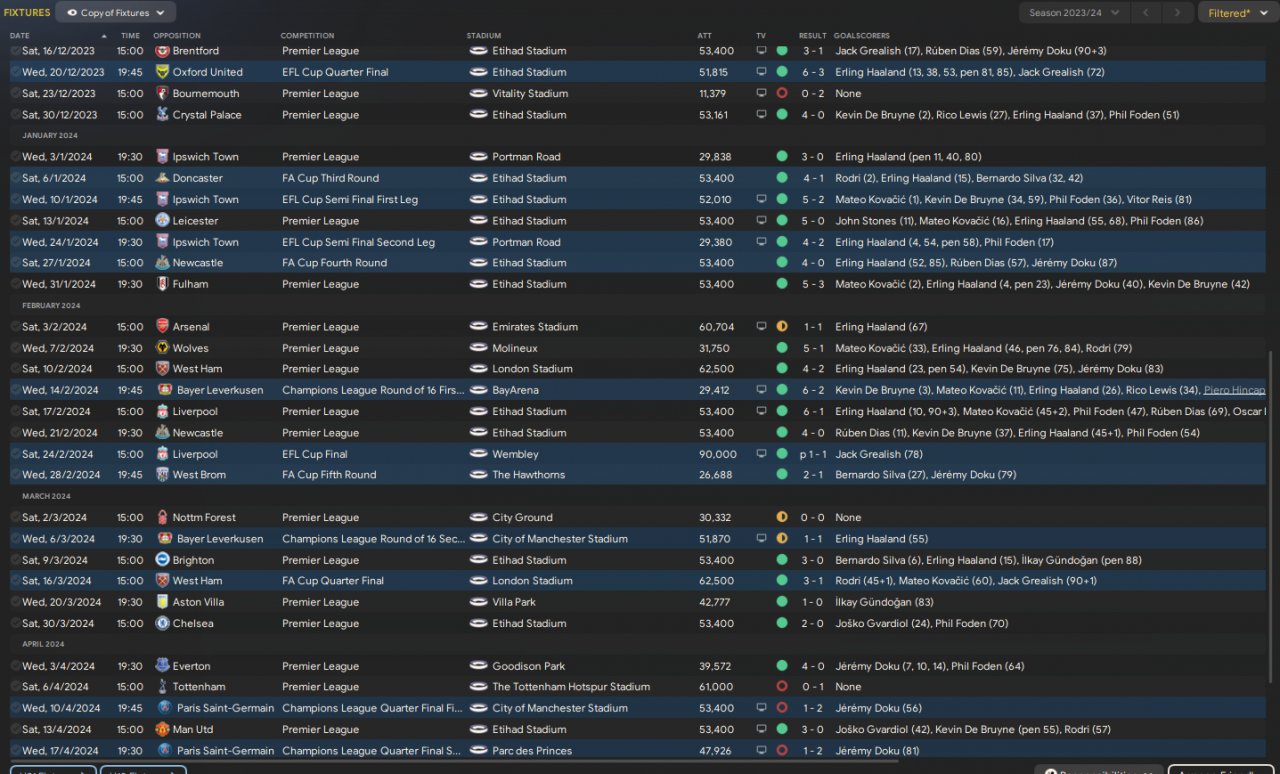This screenshot has height=774, width=1280.
Task: Click the stadium icon beside Emirates Stadium
Action: 478,327
